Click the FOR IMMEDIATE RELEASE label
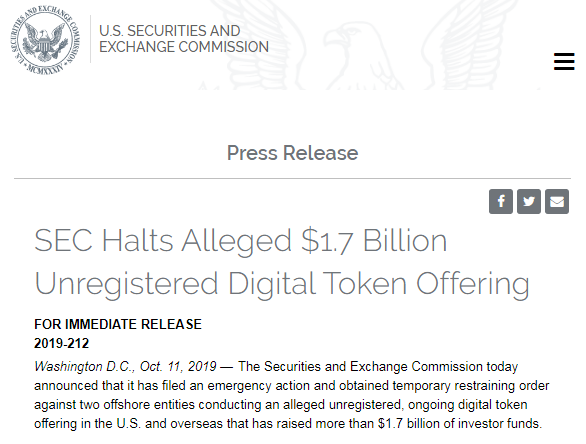This screenshot has width=586, height=444. pyautogui.click(x=118, y=324)
